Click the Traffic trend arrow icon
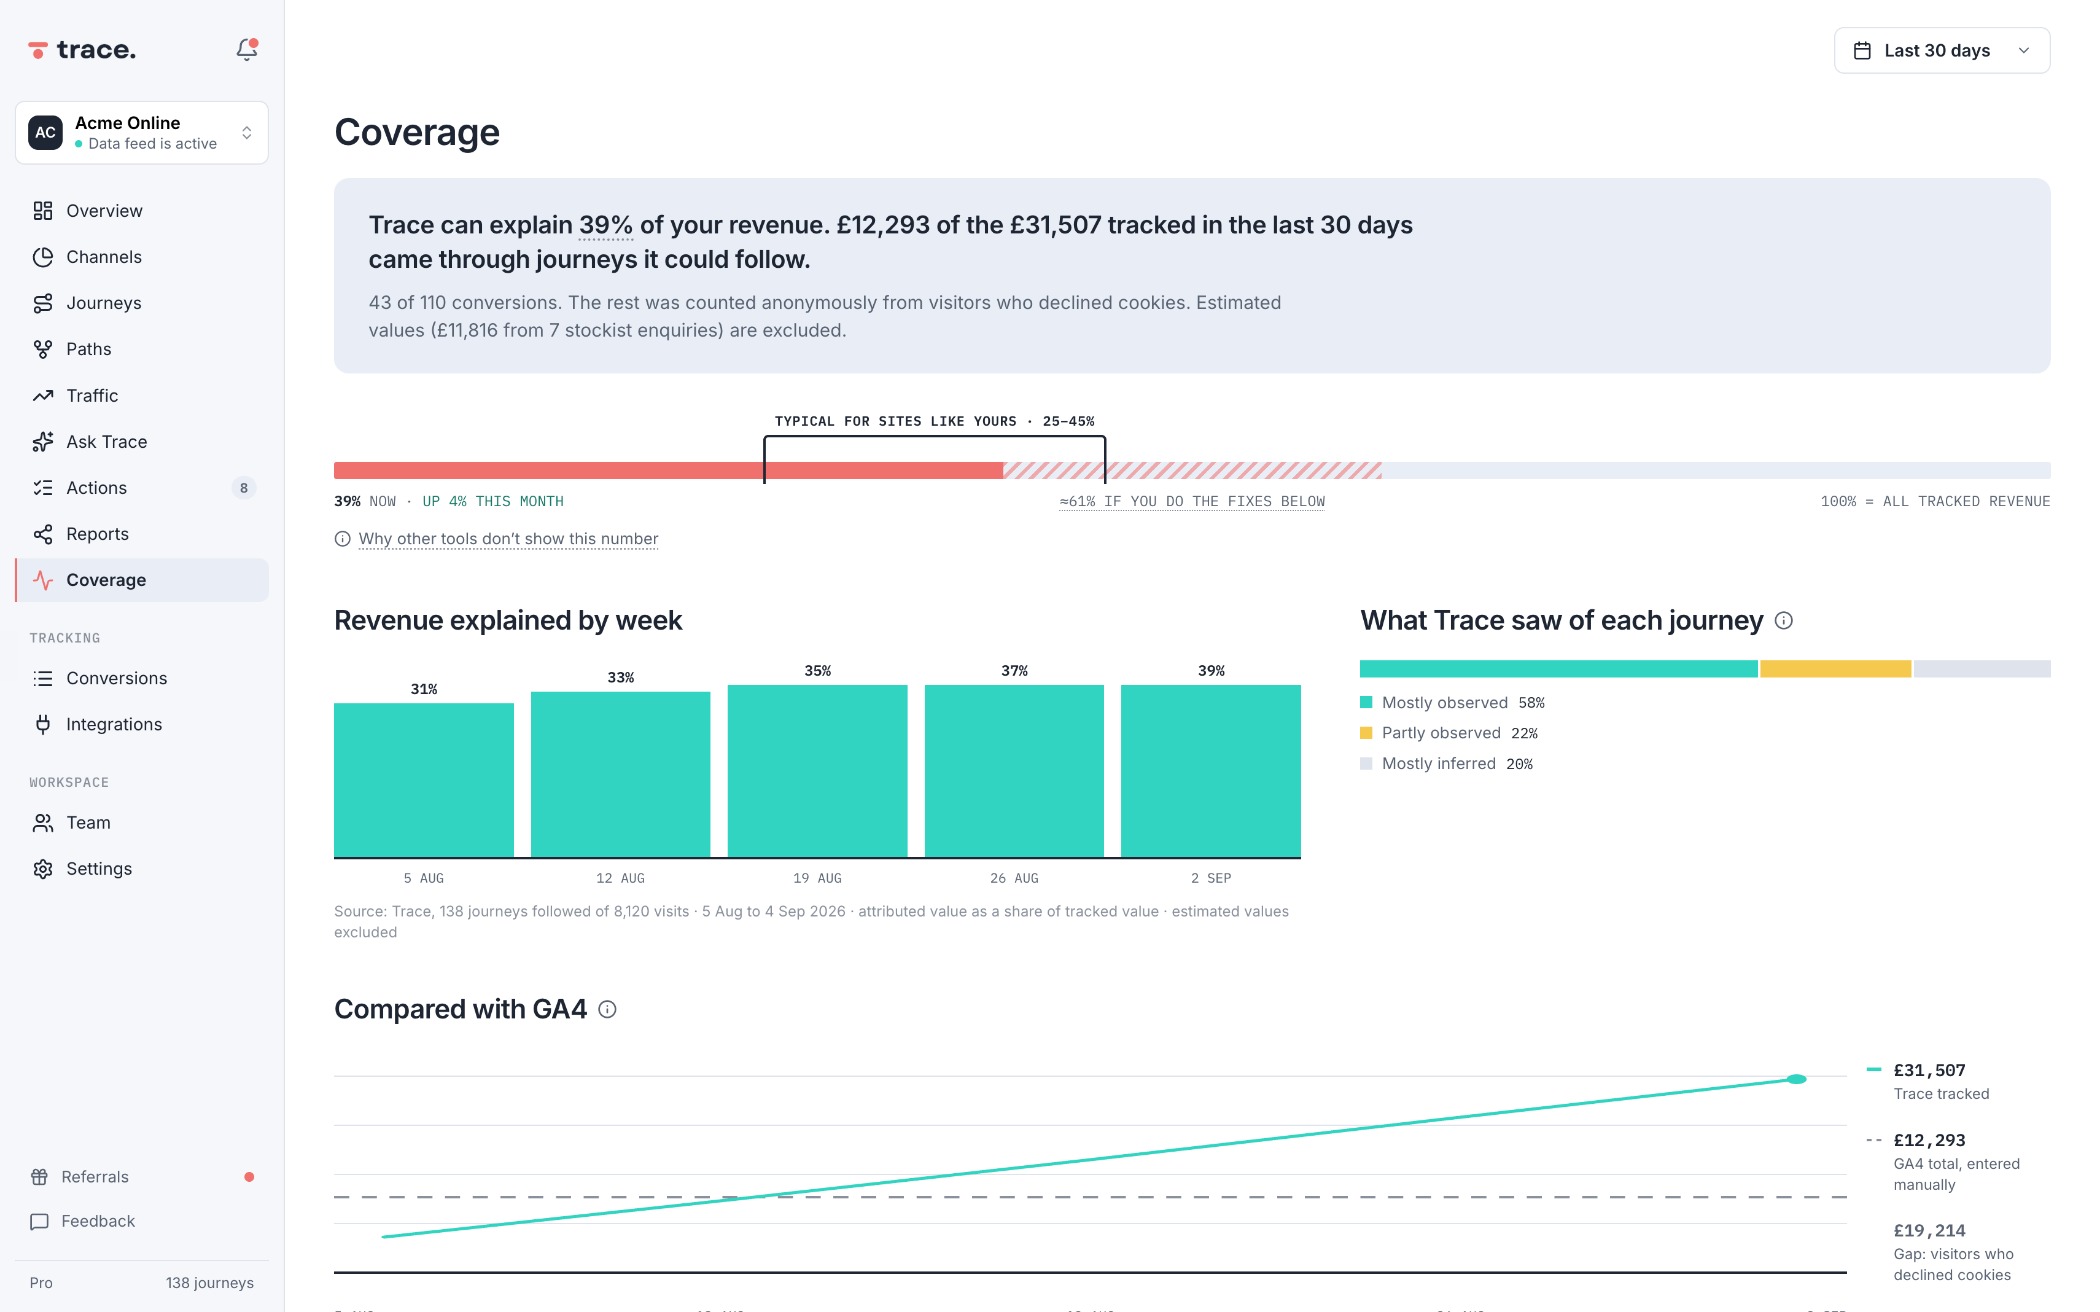 [x=43, y=396]
